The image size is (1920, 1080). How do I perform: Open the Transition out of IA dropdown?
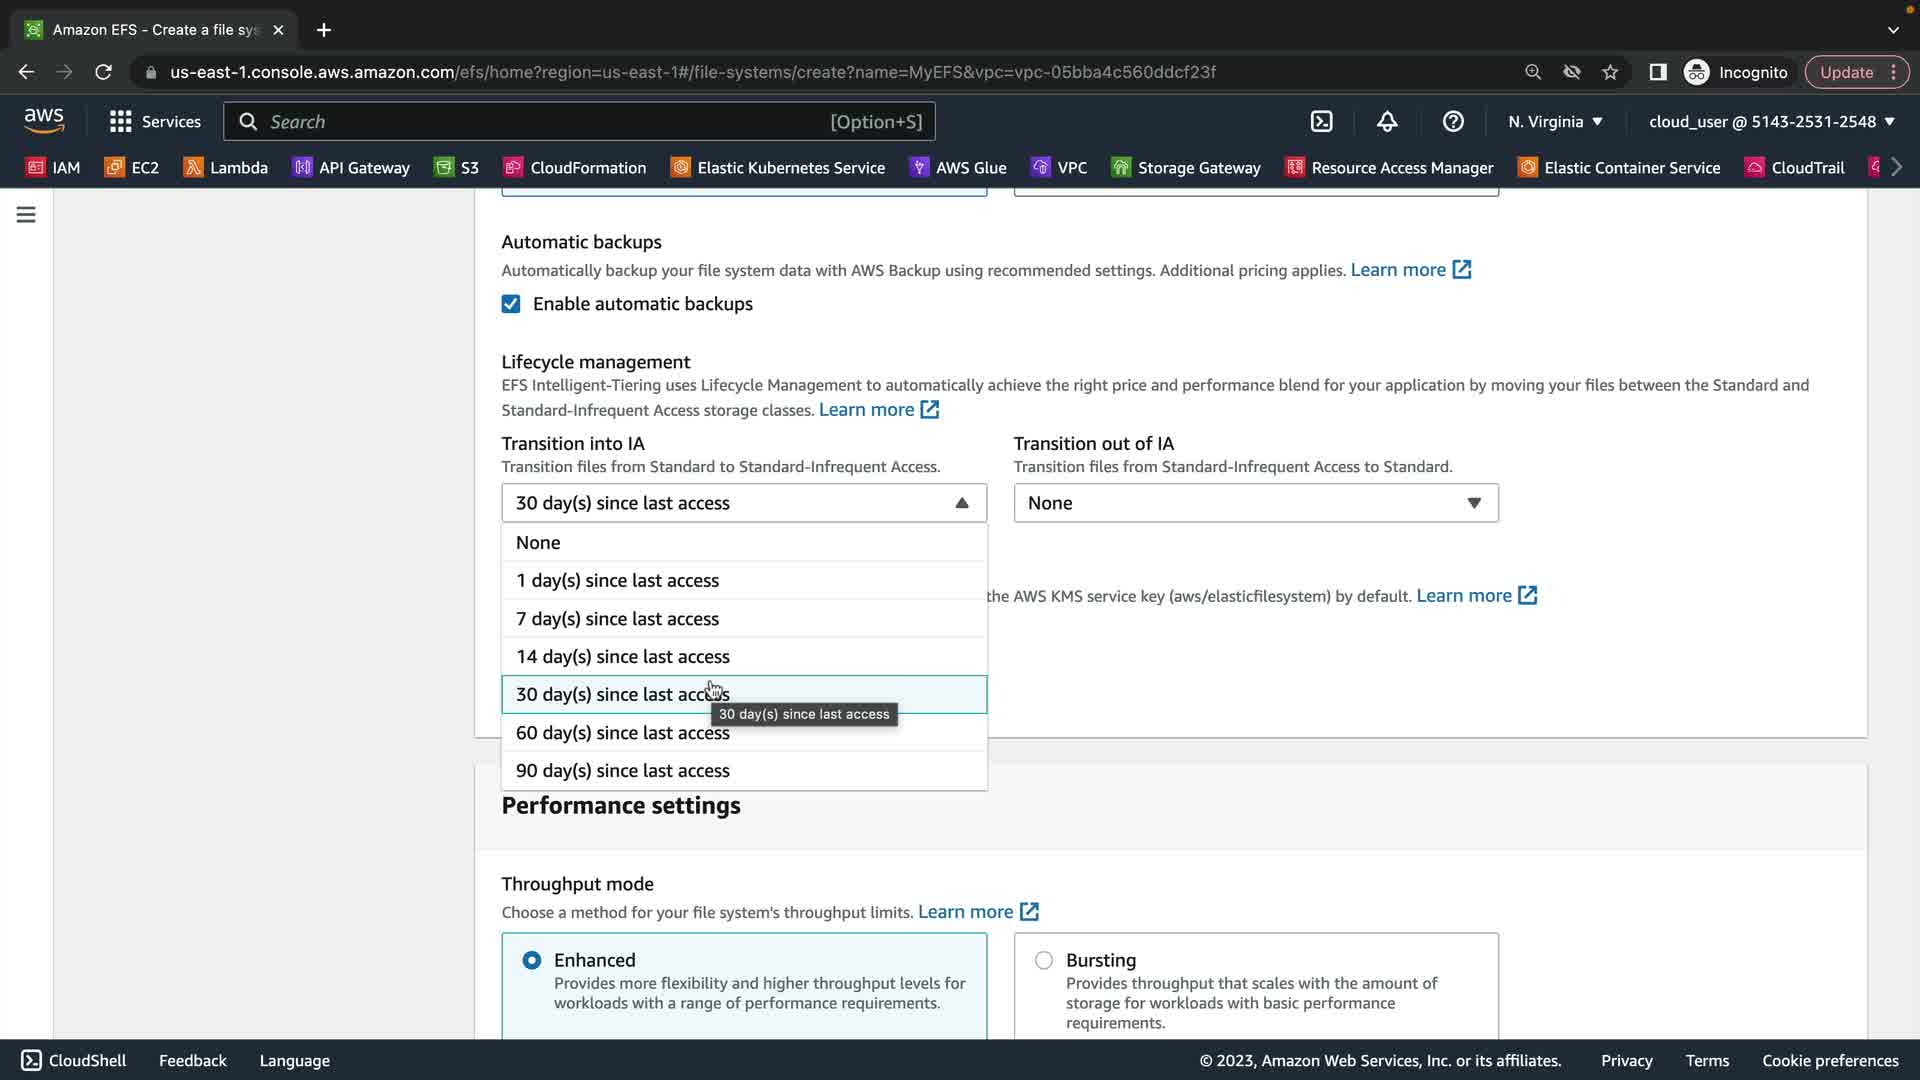[1255, 503]
